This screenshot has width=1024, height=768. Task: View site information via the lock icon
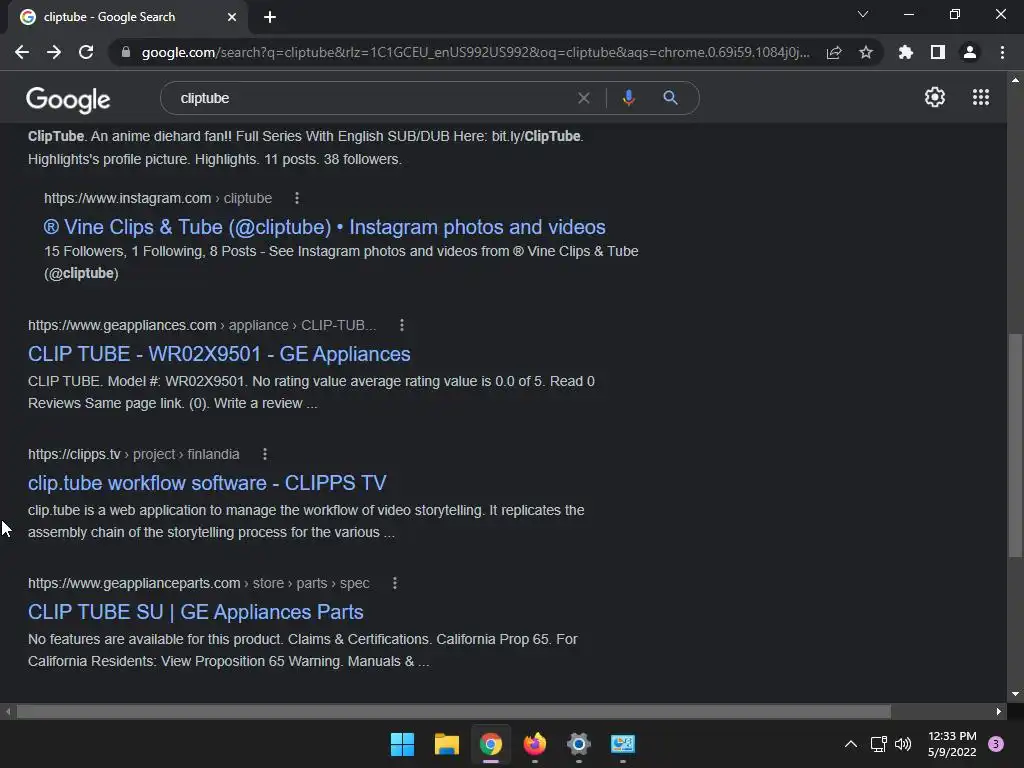pos(126,52)
